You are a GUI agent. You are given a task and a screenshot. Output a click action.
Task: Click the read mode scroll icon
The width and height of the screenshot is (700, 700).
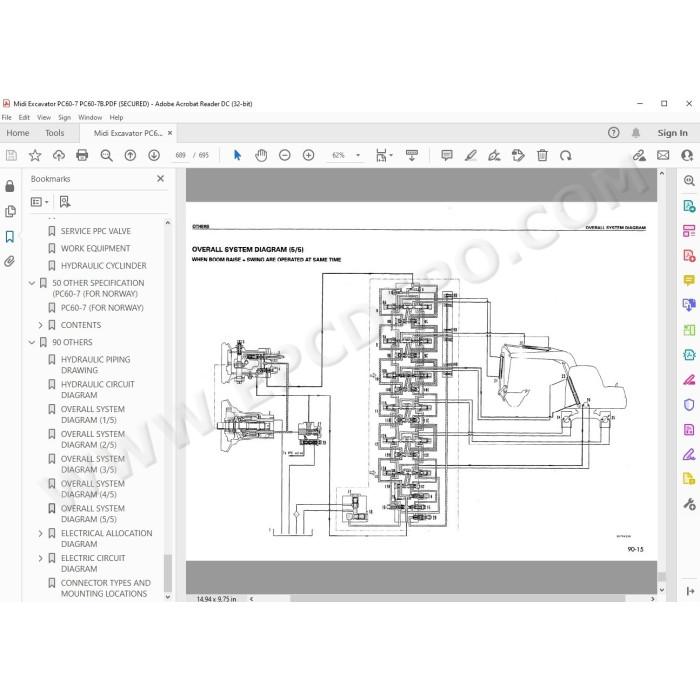[x=411, y=155]
